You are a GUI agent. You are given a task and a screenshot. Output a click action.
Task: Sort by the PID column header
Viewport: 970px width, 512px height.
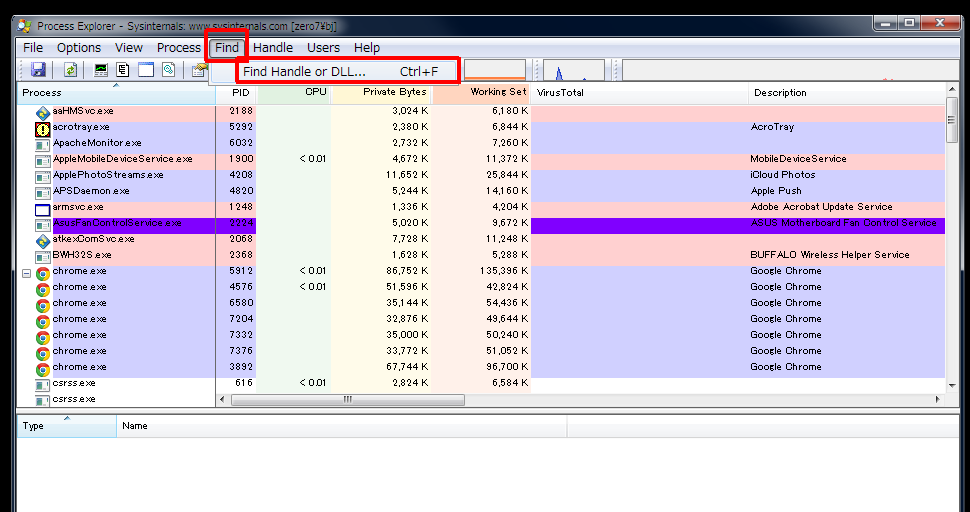coord(236,93)
